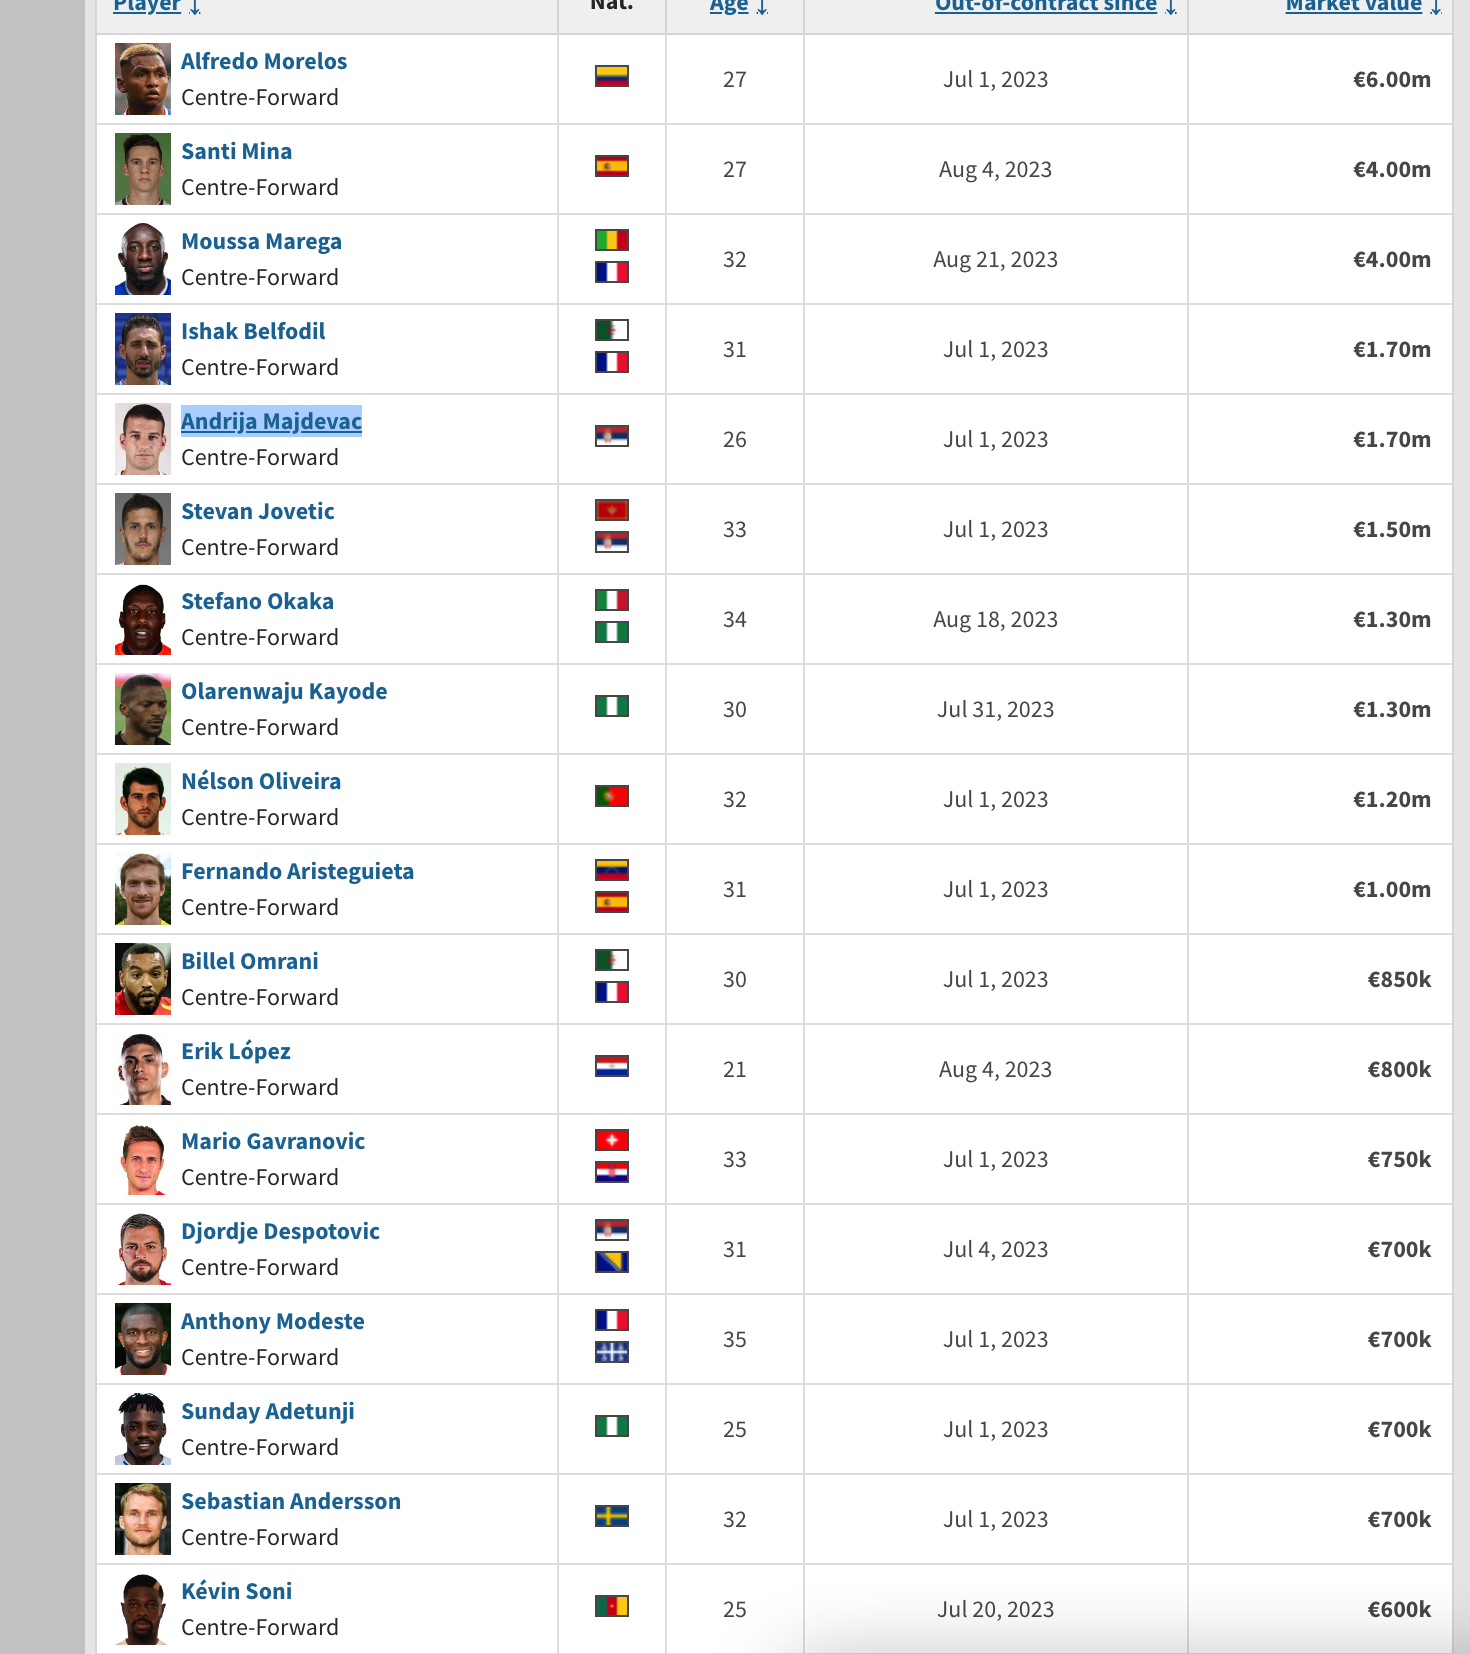Click the Colombia flag beside Alfredo Morelos

point(611,76)
